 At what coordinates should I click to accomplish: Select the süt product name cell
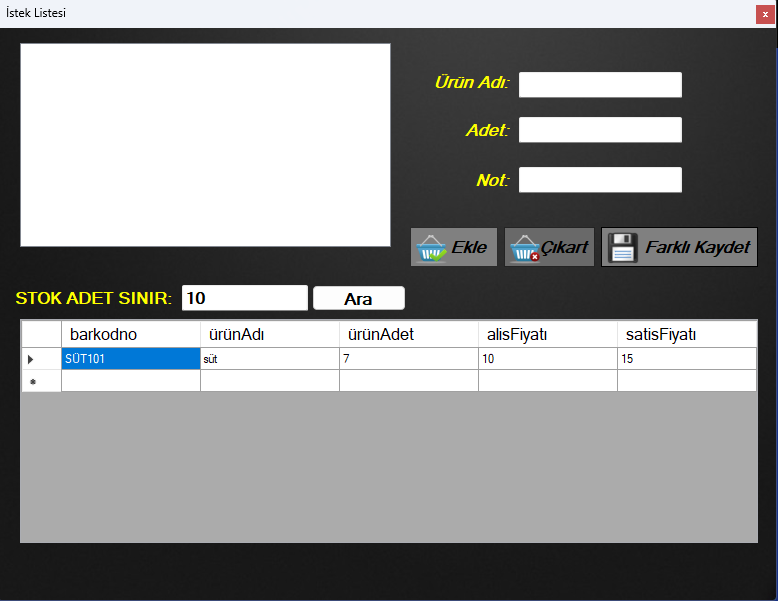click(270, 359)
